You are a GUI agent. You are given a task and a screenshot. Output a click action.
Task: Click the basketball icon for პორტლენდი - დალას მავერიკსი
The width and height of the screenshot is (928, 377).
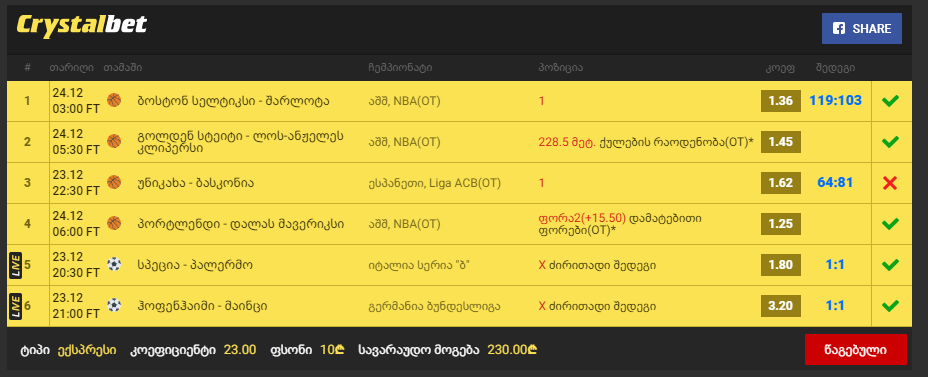pyautogui.click(x=114, y=223)
